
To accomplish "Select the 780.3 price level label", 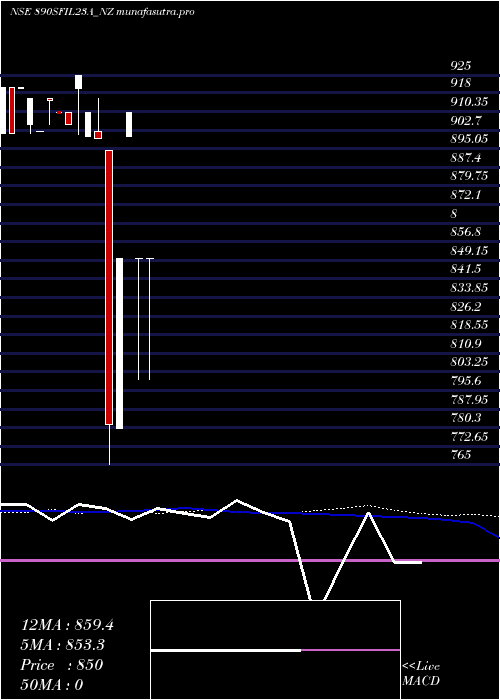I will pos(466,418).
